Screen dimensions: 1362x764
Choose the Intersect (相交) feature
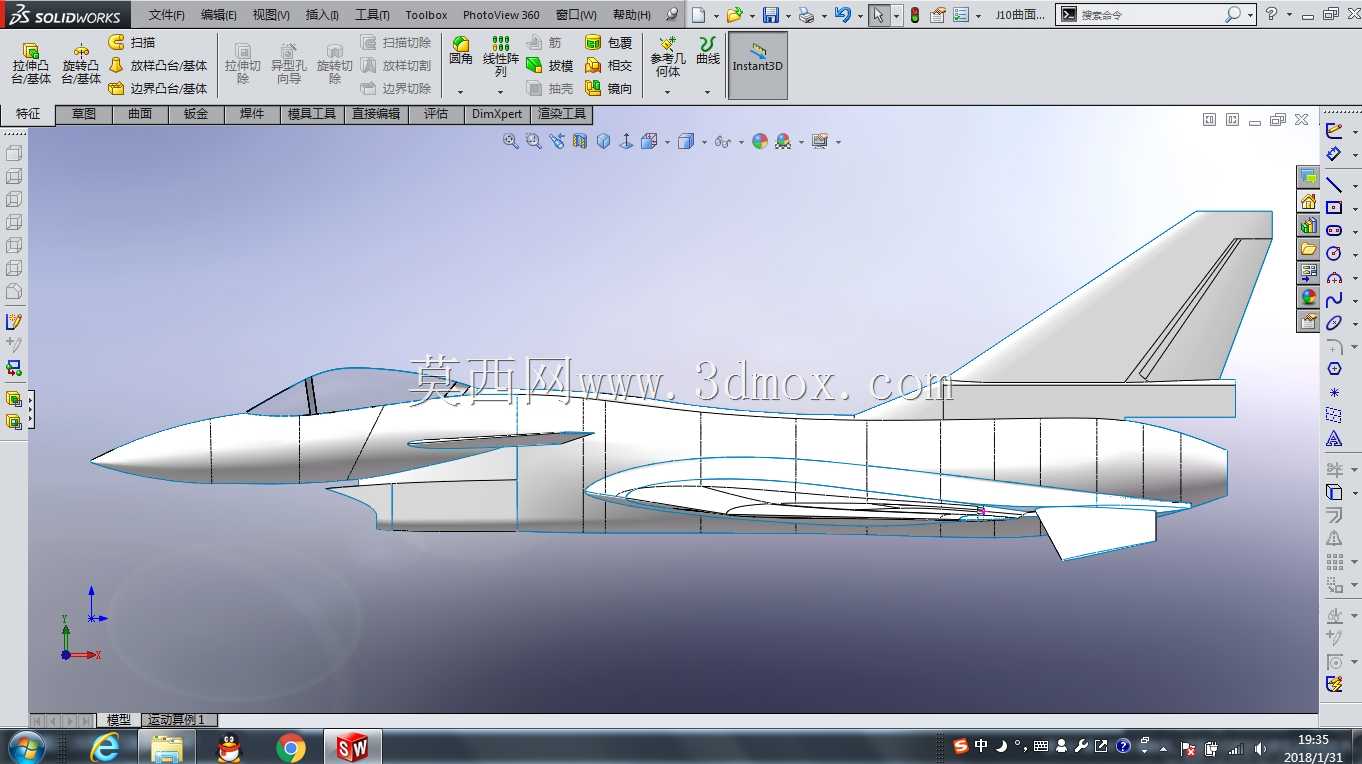point(609,65)
